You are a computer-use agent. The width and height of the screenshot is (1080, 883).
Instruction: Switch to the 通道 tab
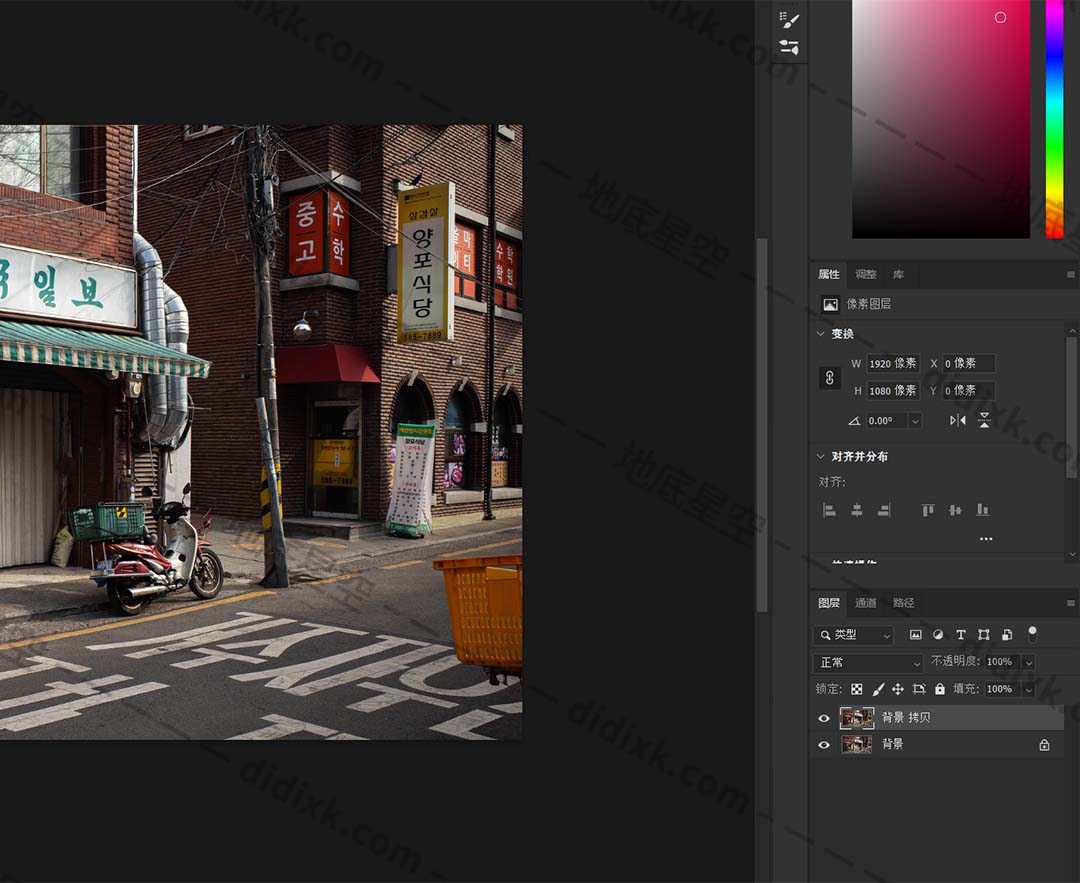pos(866,603)
